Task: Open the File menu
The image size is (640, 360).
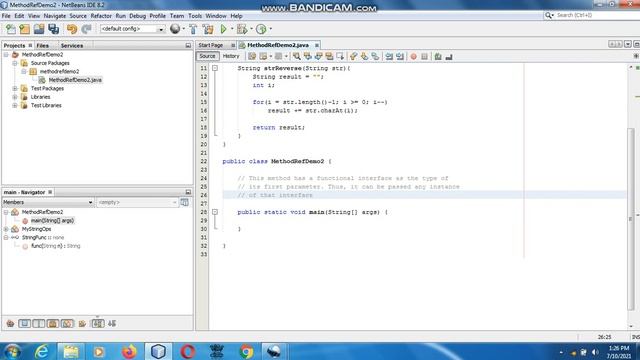Action: [6, 16]
